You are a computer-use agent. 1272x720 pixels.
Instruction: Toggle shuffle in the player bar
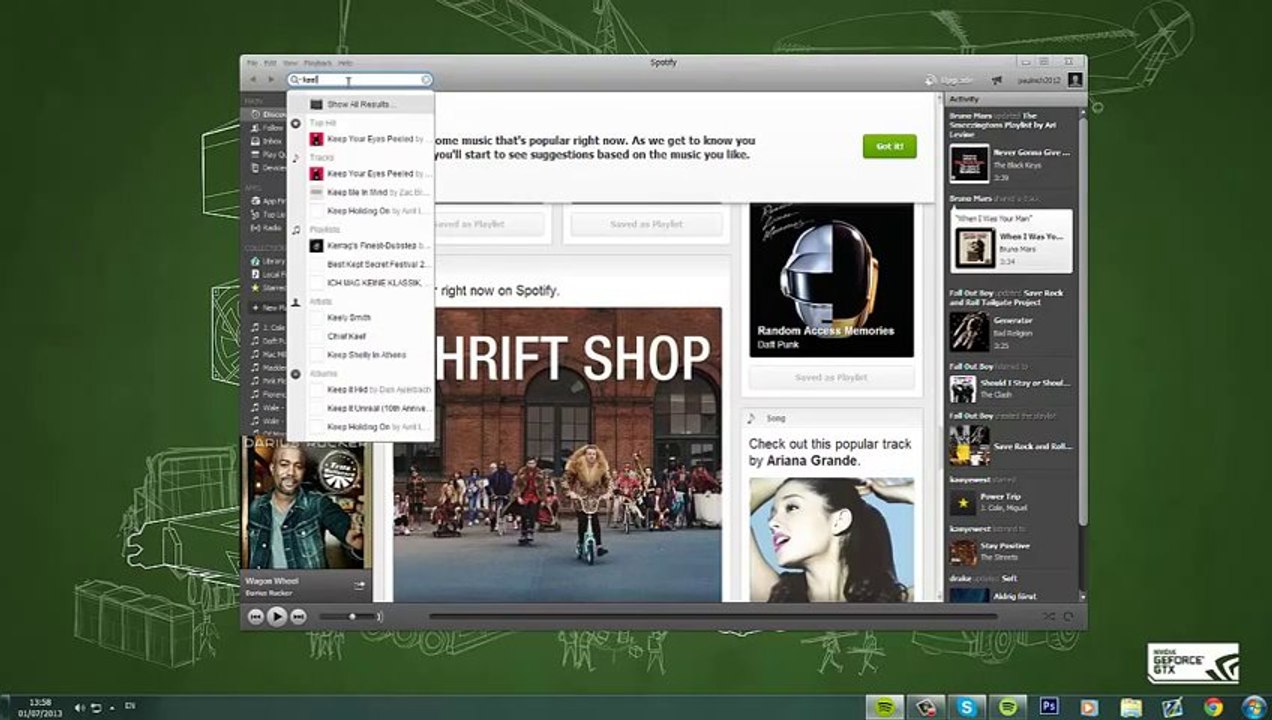(x=1049, y=617)
